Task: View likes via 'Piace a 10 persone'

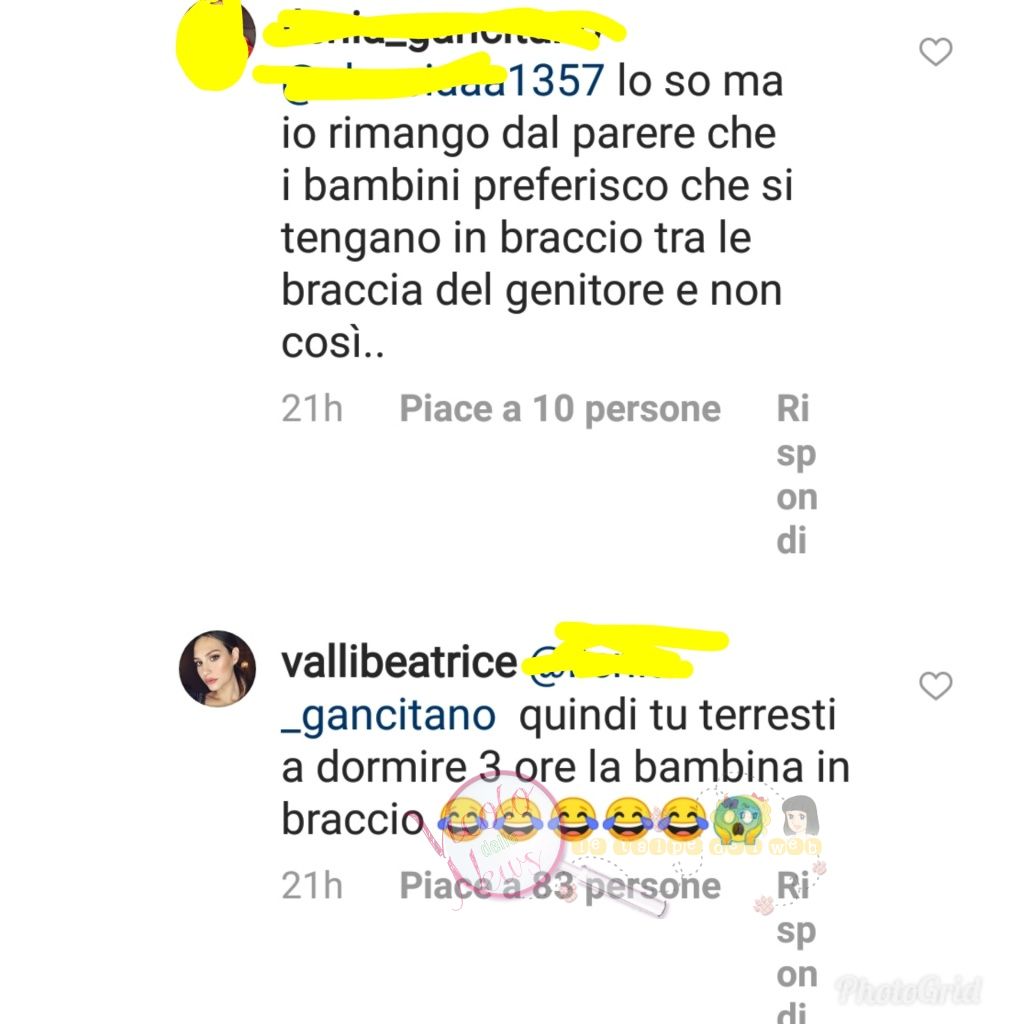Action: 560,409
